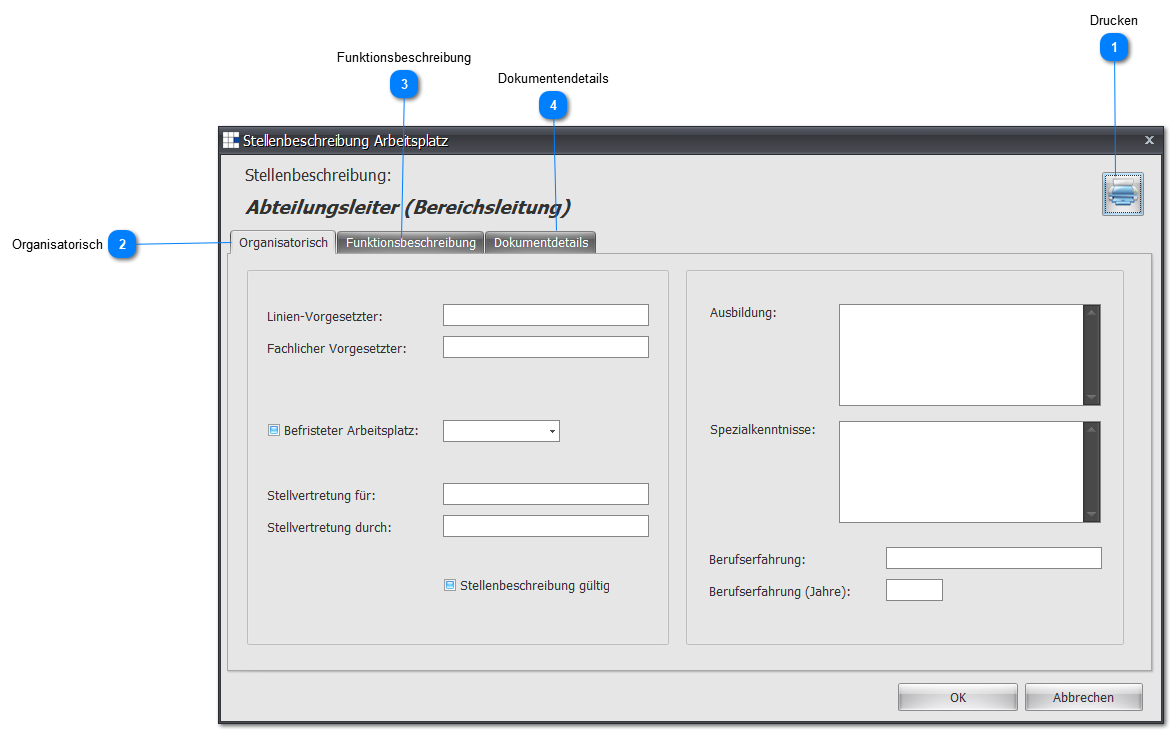Click the printer icon to print
This screenshot has width=1173, height=733.
click(x=1122, y=194)
